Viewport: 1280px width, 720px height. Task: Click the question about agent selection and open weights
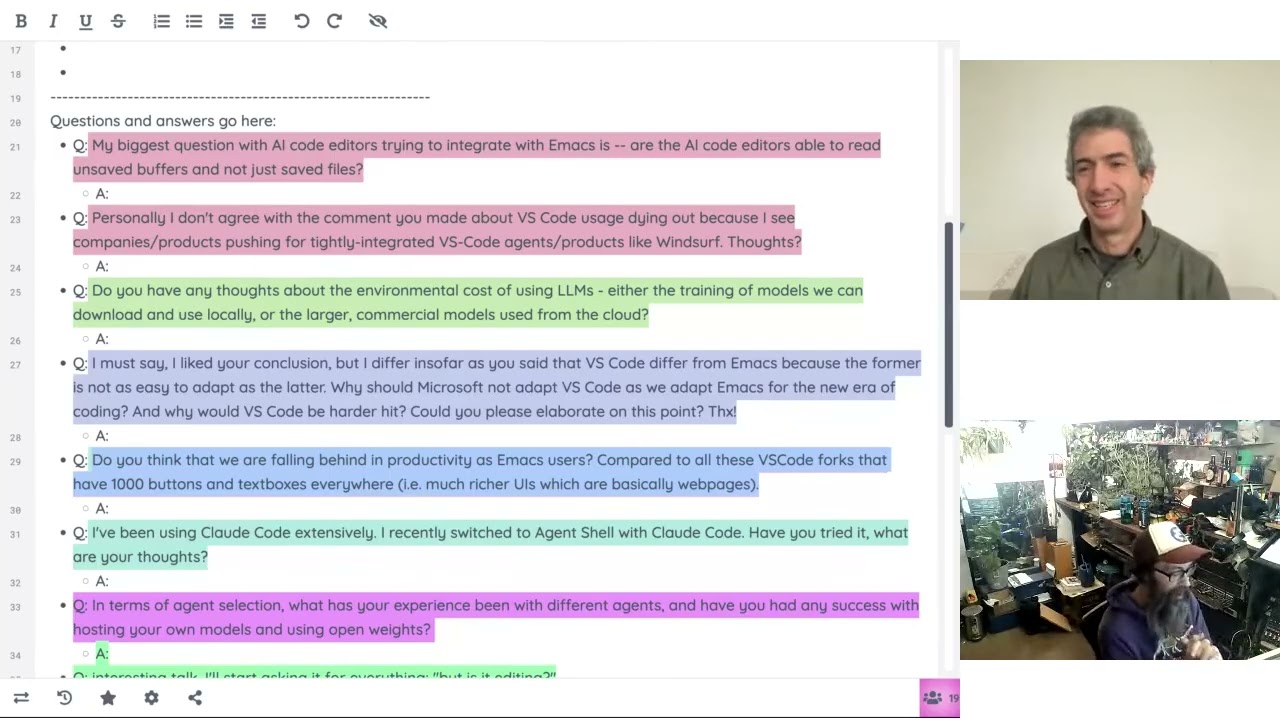click(495, 617)
